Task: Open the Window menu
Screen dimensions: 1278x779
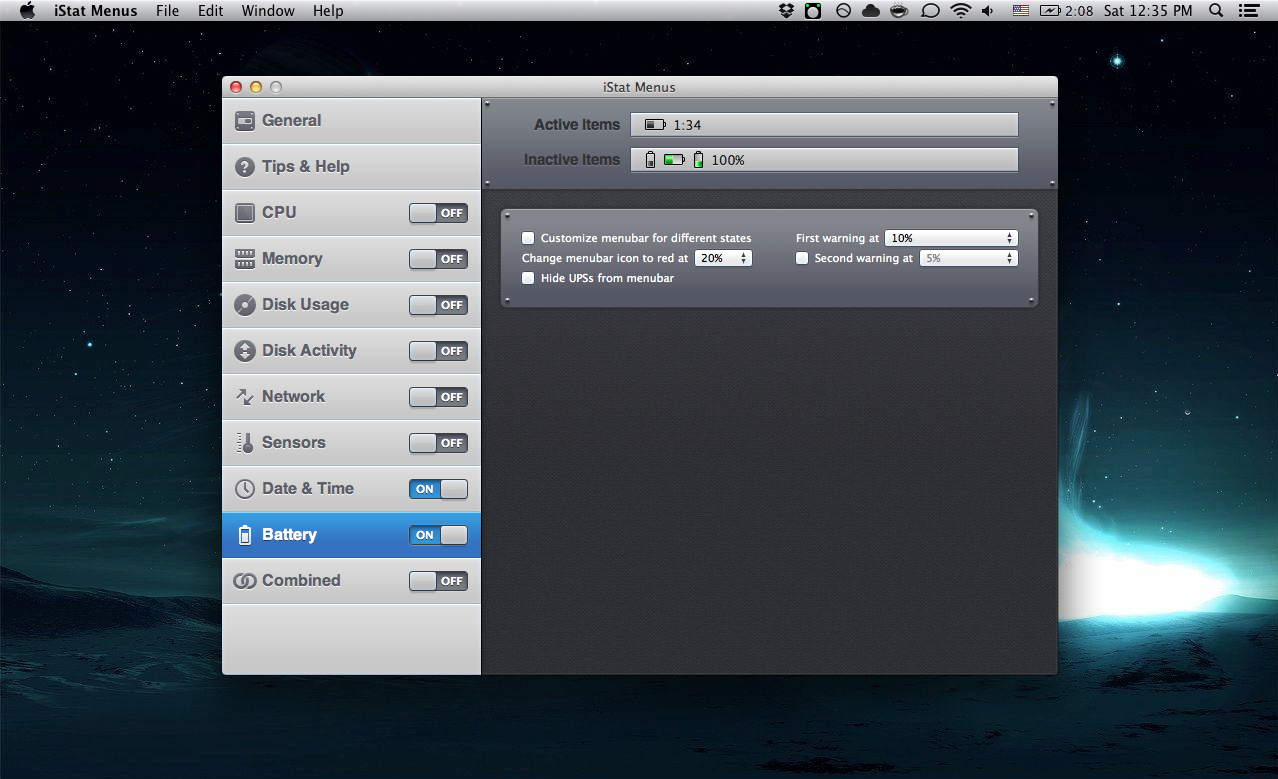Action: [x=268, y=11]
